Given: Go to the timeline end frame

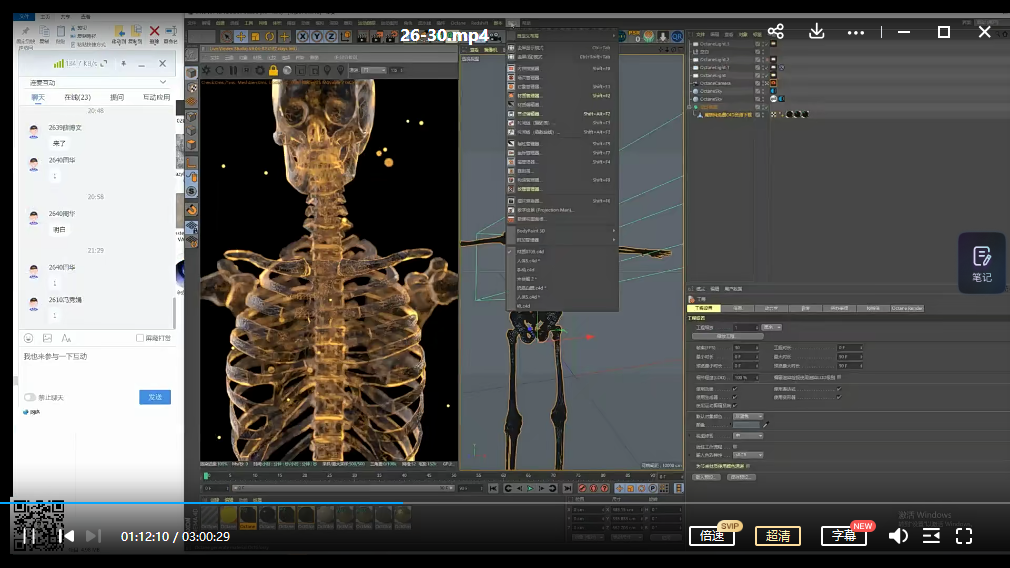Looking at the screenshot, I should click(x=567, y=489).
